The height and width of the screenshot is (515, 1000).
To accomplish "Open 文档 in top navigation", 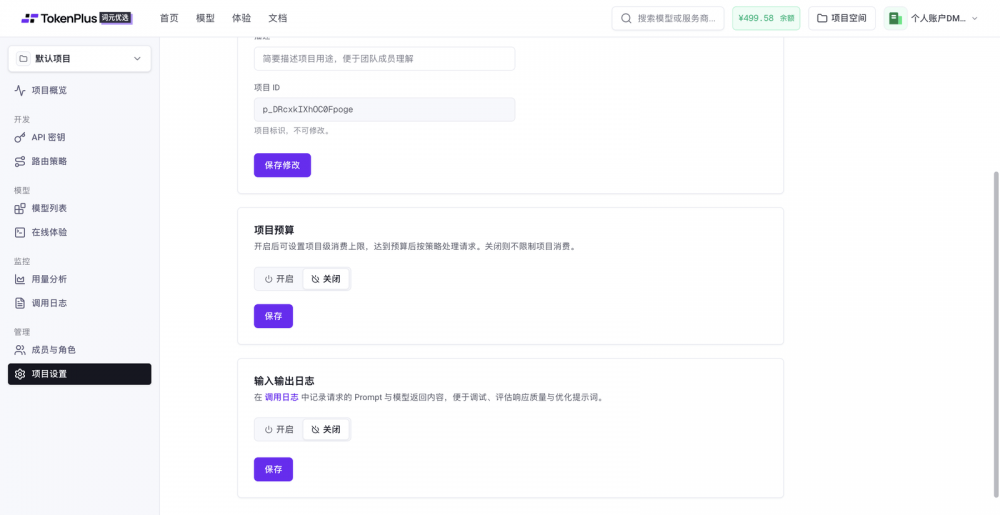I will (x=278, y=18).
